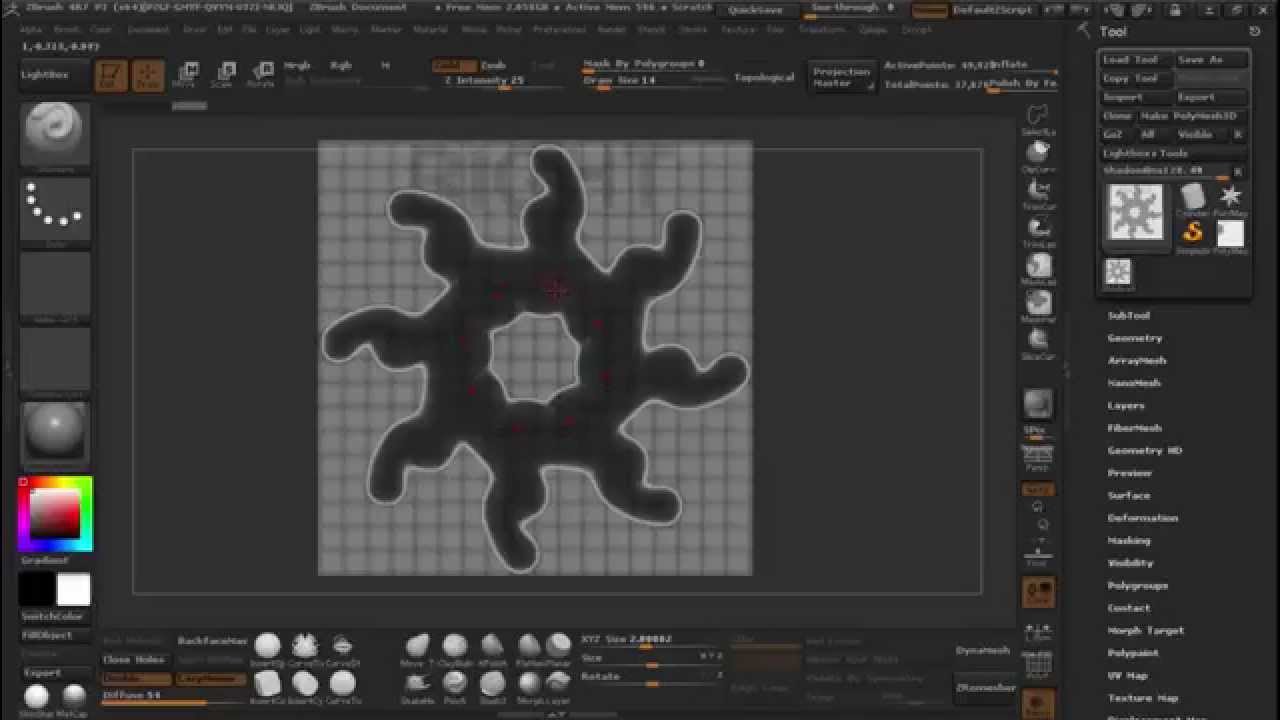Expand the ArrayMesh section
Screen dimensions: 1280x720
click(1137, 360)
